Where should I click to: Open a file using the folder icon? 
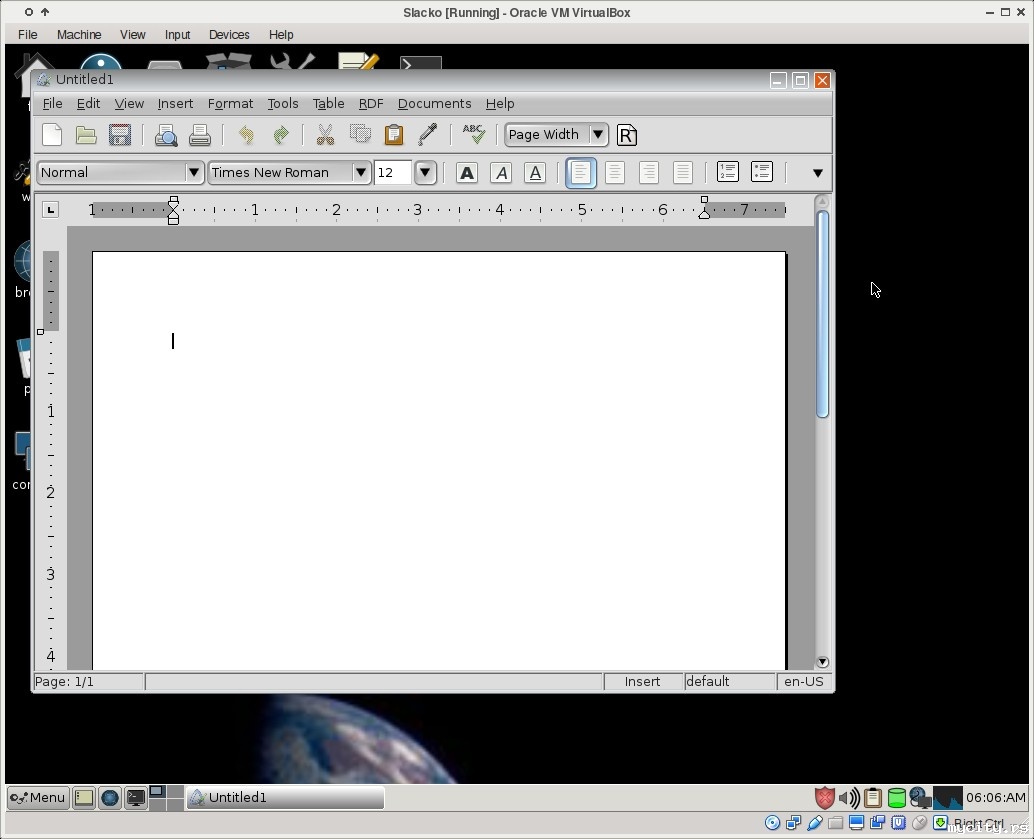(86, 135)
